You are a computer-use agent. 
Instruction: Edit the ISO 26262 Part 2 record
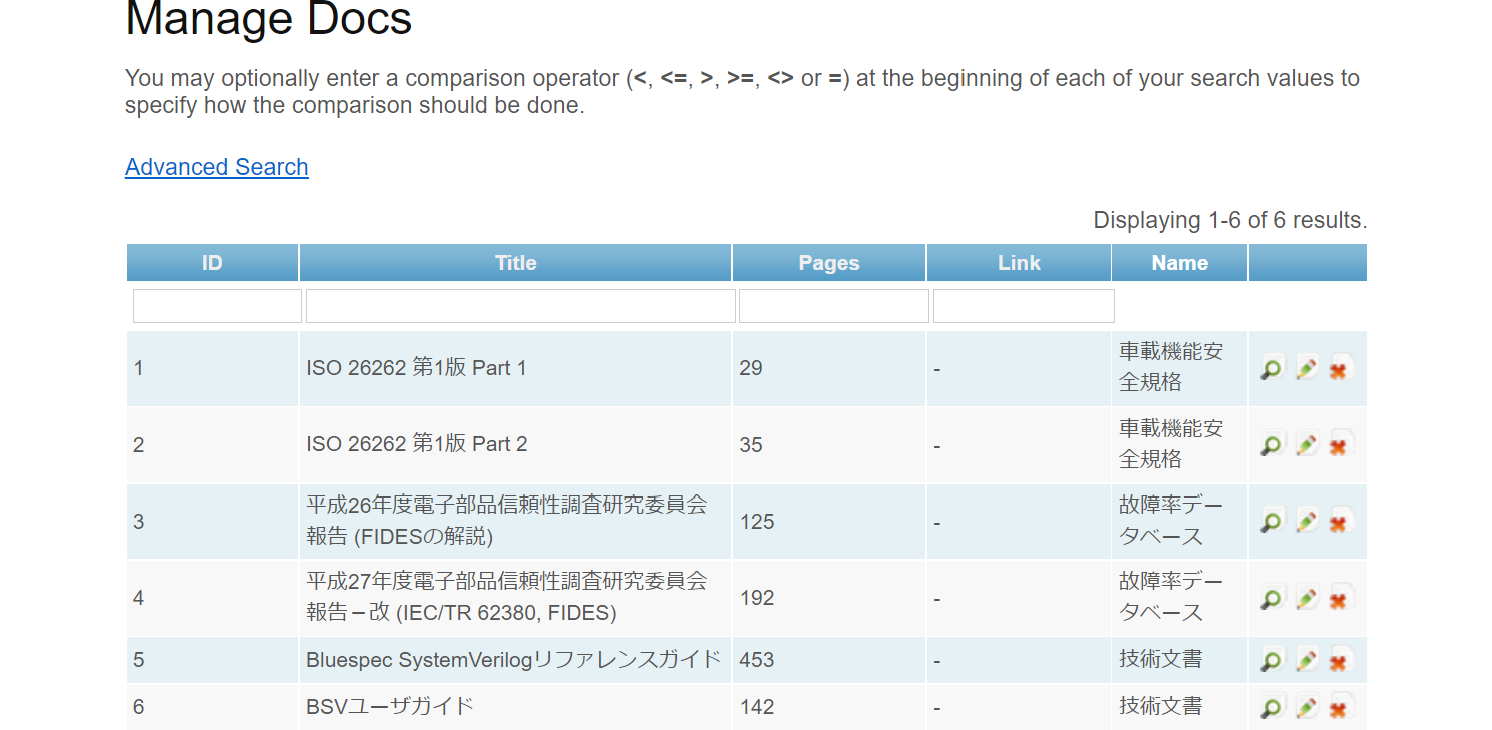coord(1306,445)
